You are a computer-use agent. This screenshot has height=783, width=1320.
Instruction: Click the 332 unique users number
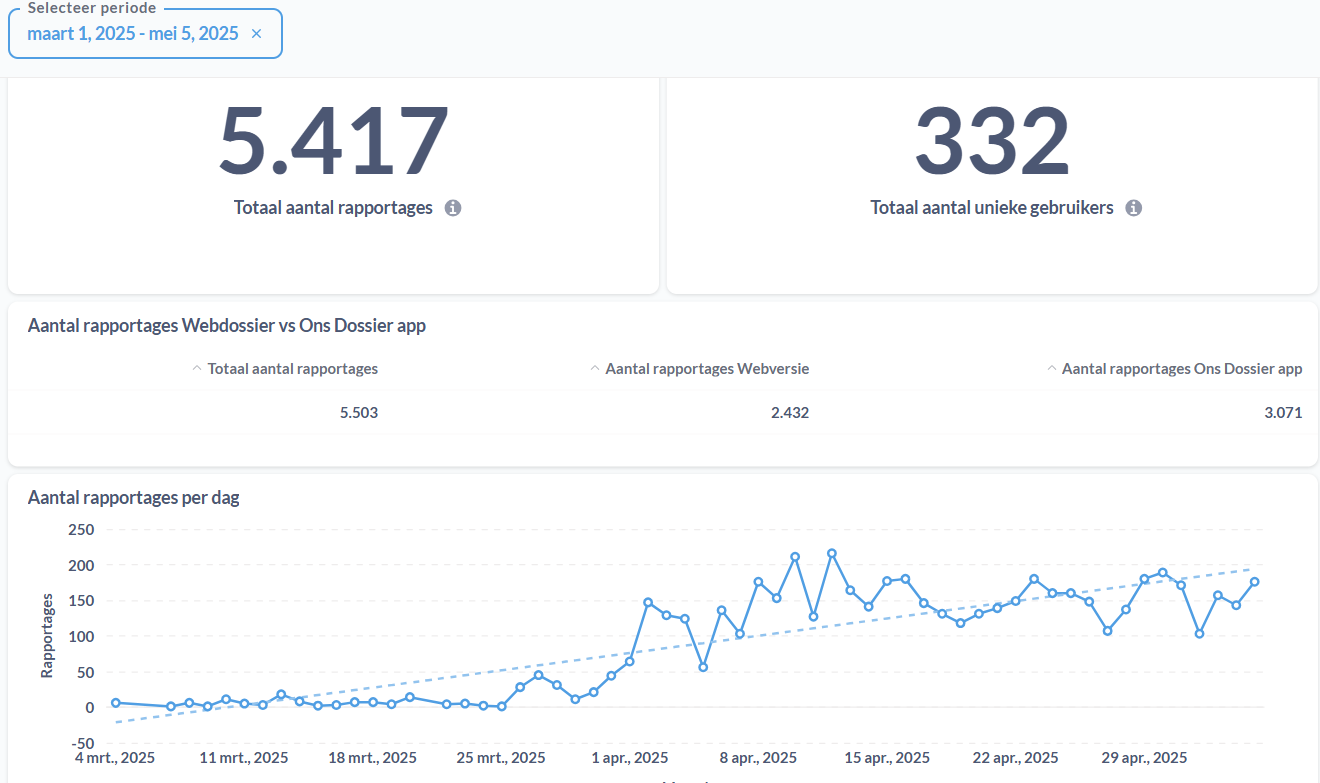(992, 141)
